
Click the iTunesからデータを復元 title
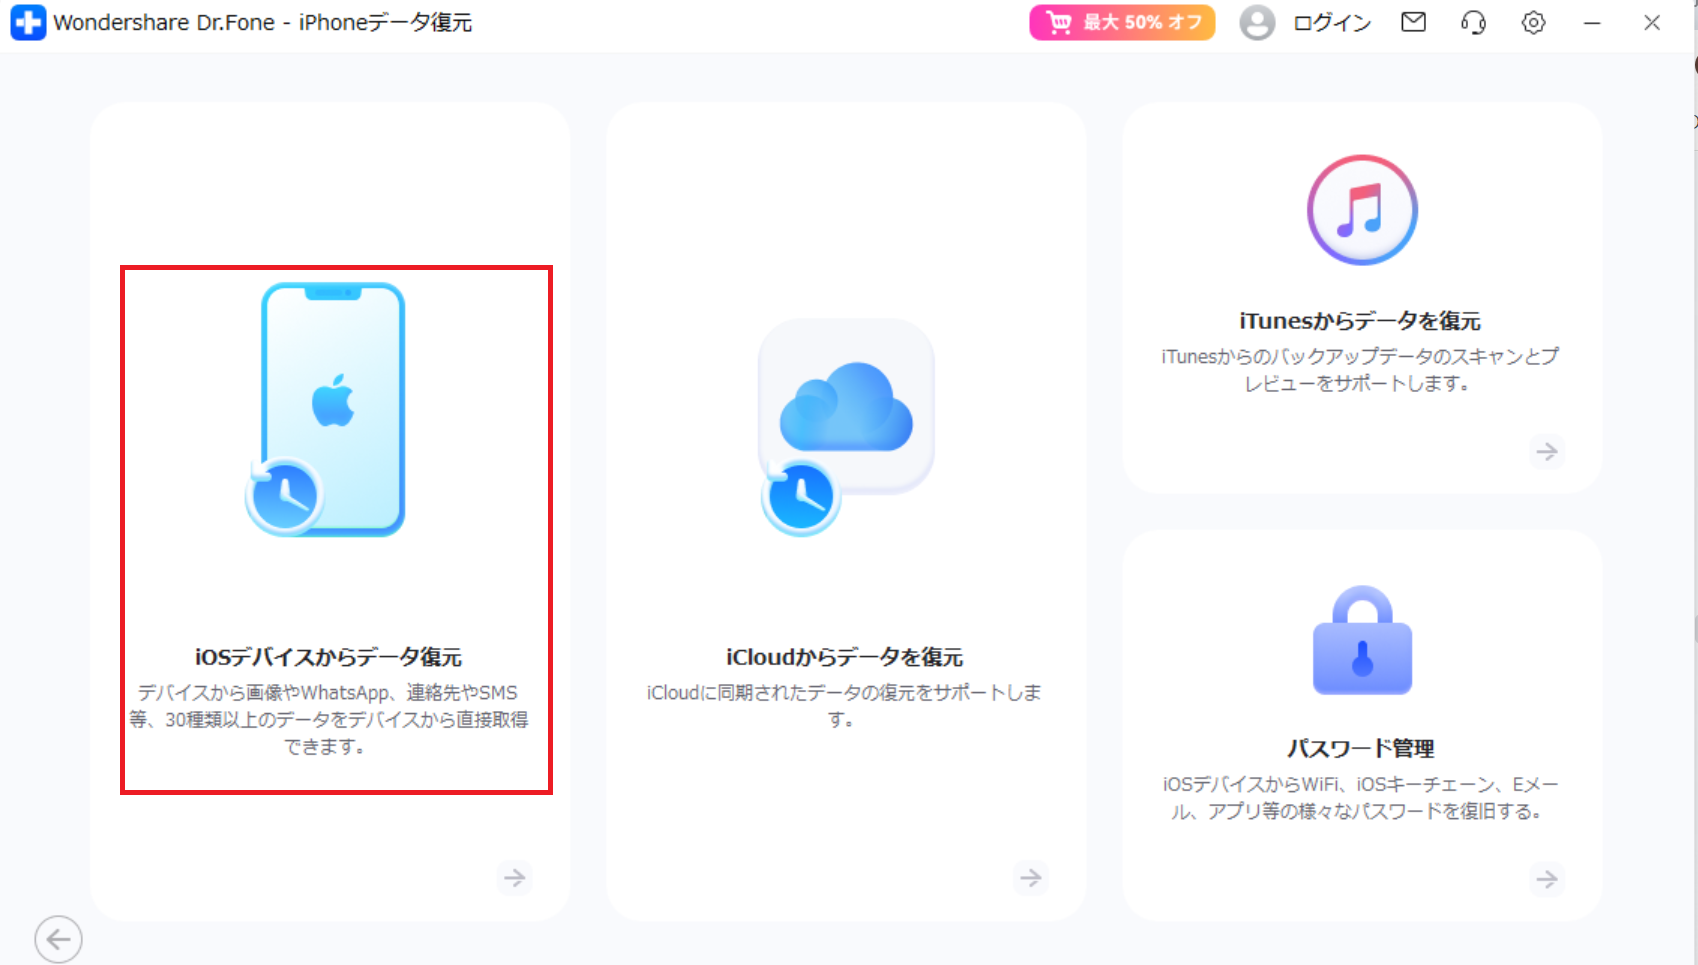tap(1360, 321)
